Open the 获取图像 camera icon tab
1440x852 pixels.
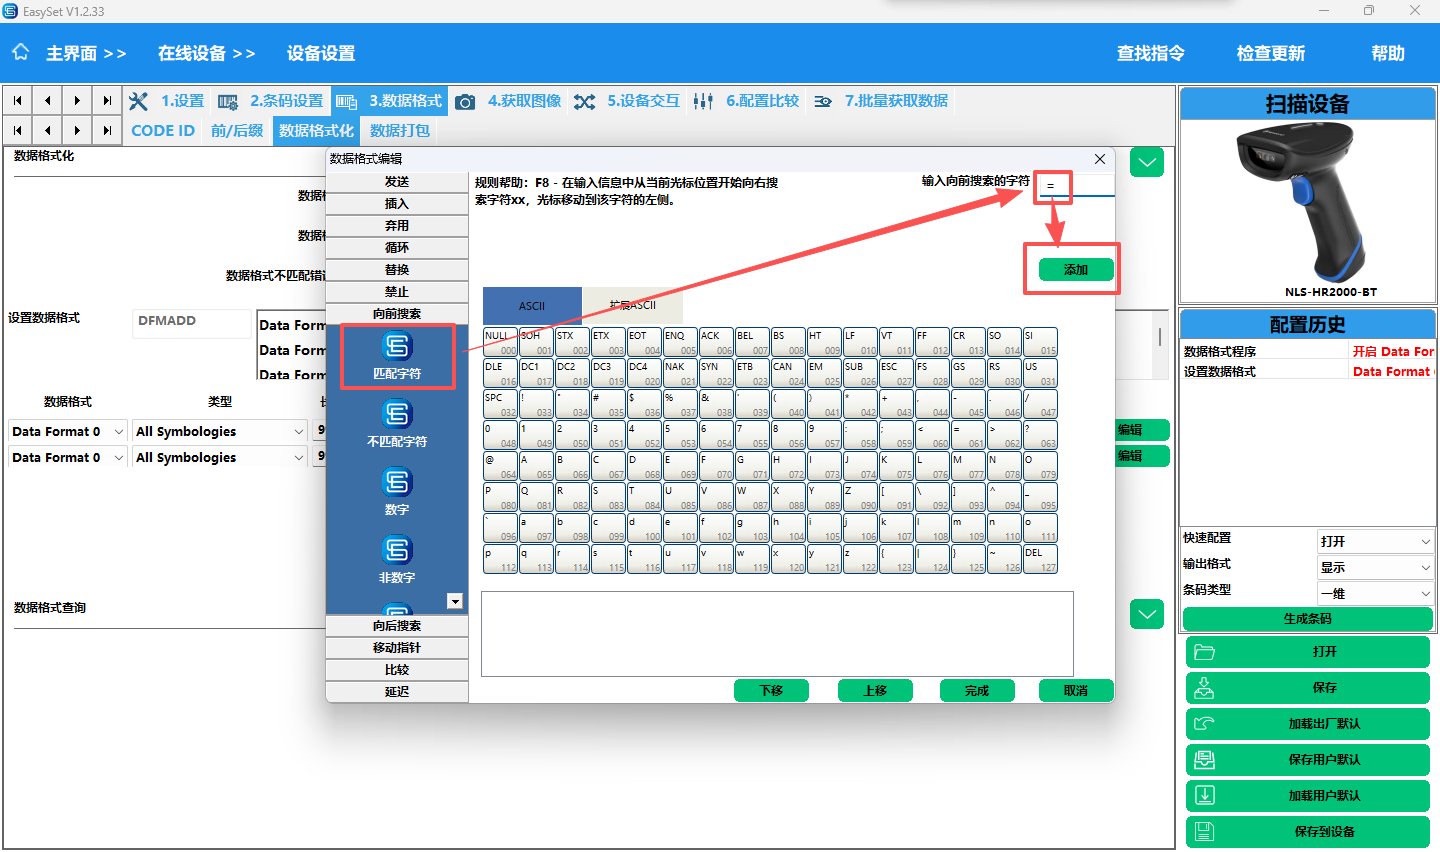pos(465,102)
